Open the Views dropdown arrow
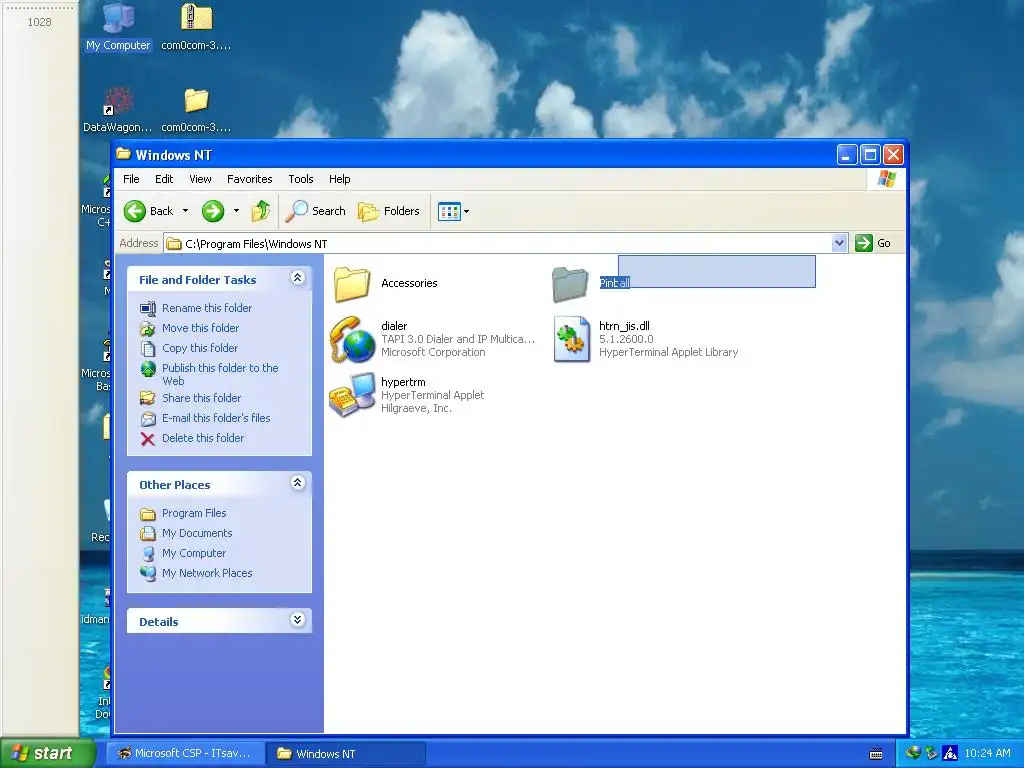 466,212
